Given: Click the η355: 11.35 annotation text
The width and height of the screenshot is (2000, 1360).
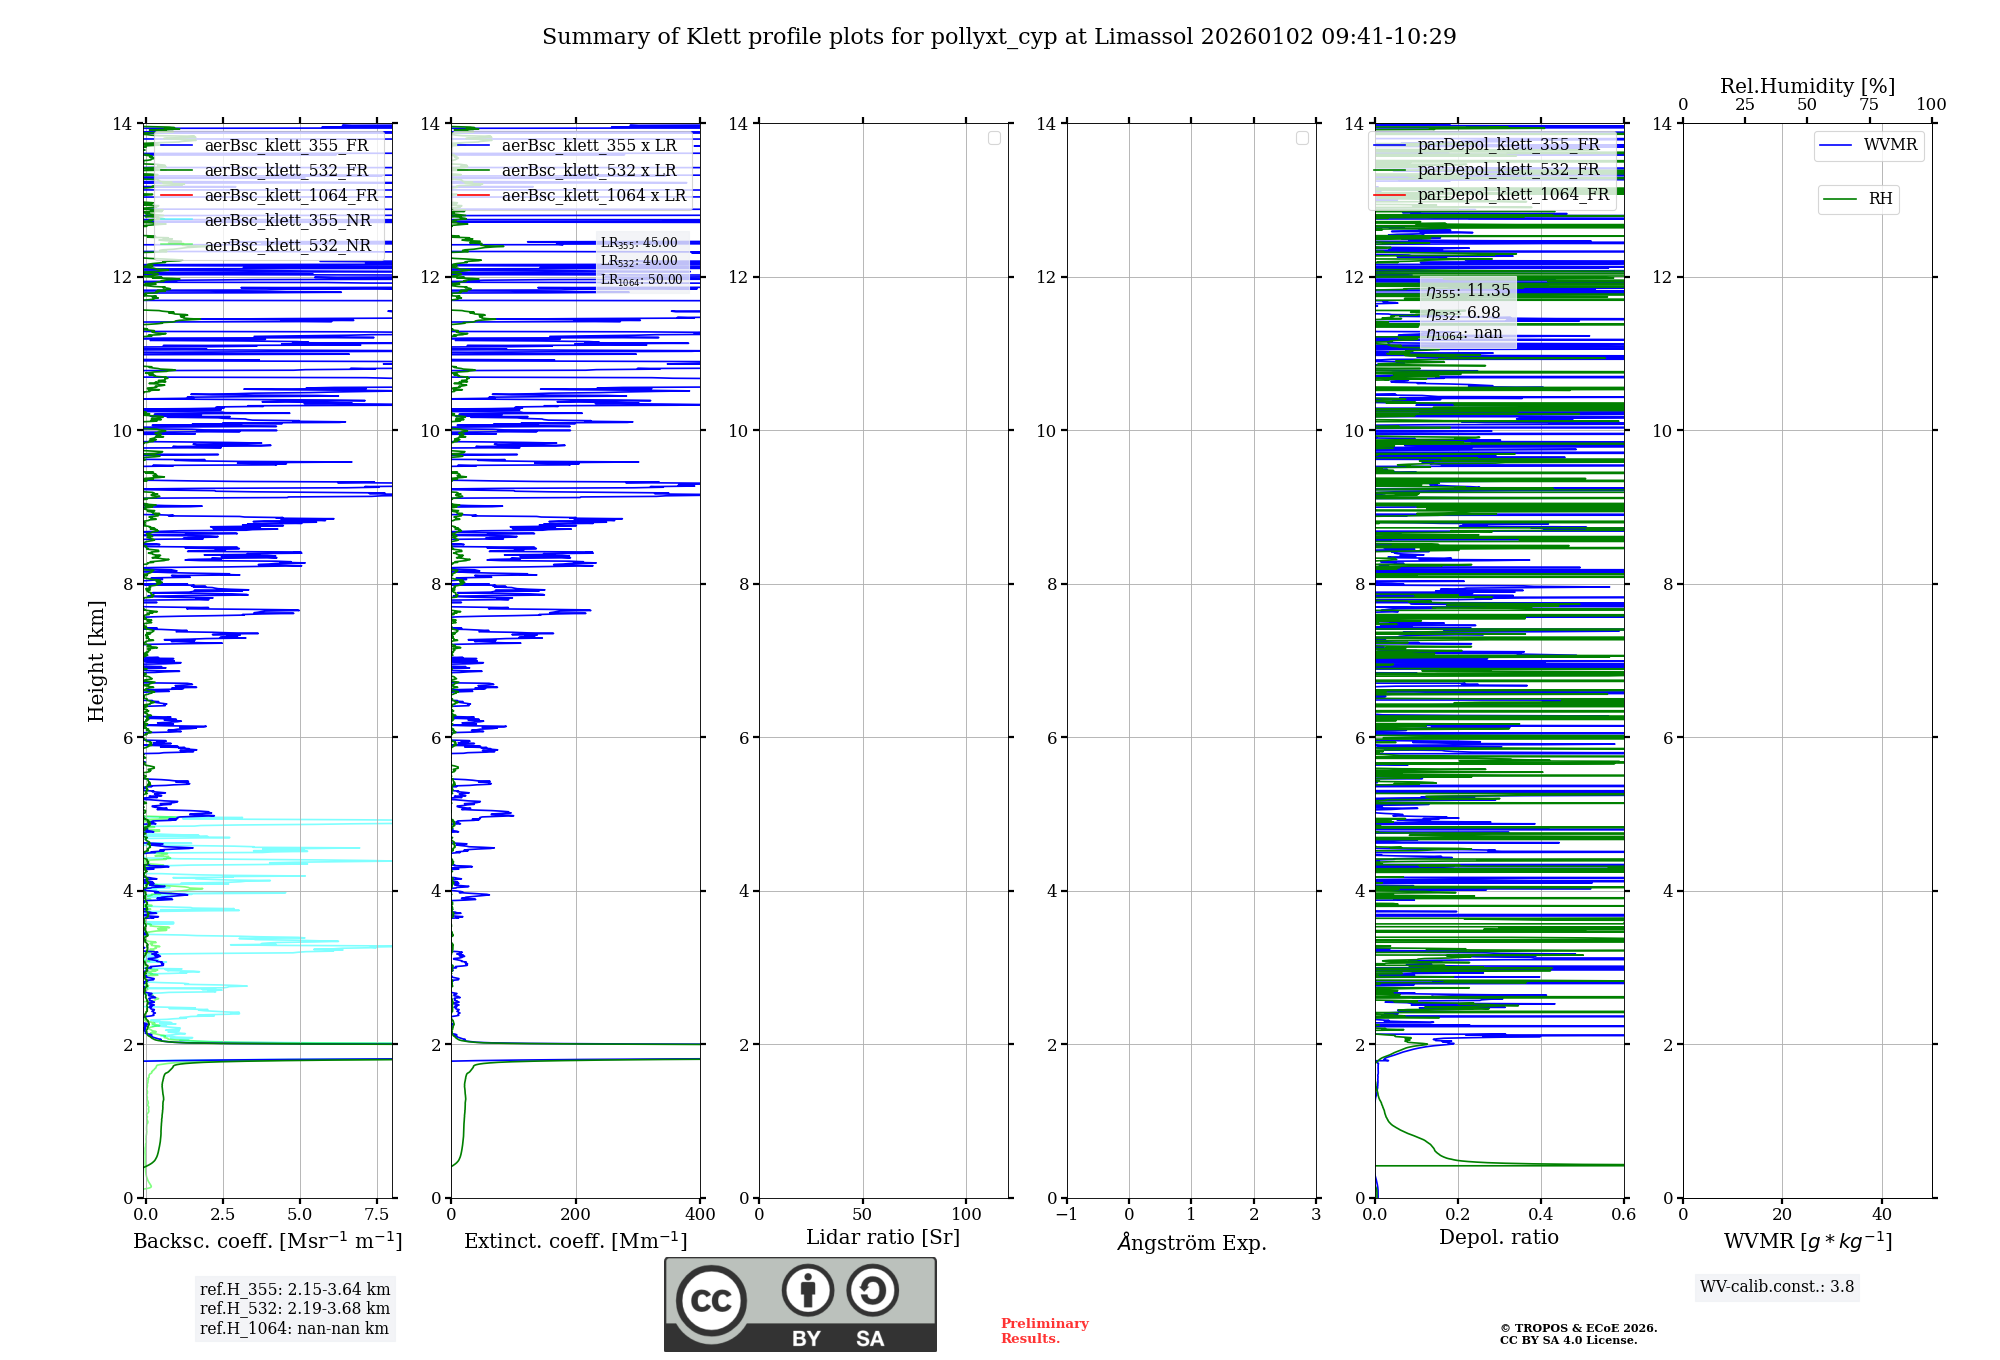Looking at the screenshot, I should (x=1468, y=291).
